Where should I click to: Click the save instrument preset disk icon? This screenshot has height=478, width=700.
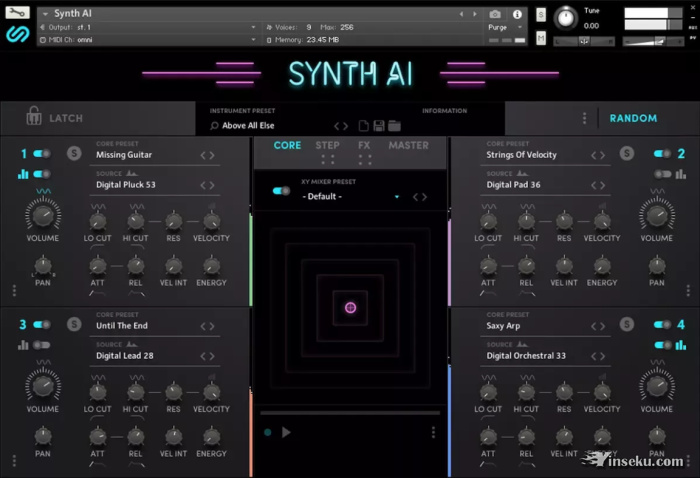pyautogui.click(x=379, y=126)
